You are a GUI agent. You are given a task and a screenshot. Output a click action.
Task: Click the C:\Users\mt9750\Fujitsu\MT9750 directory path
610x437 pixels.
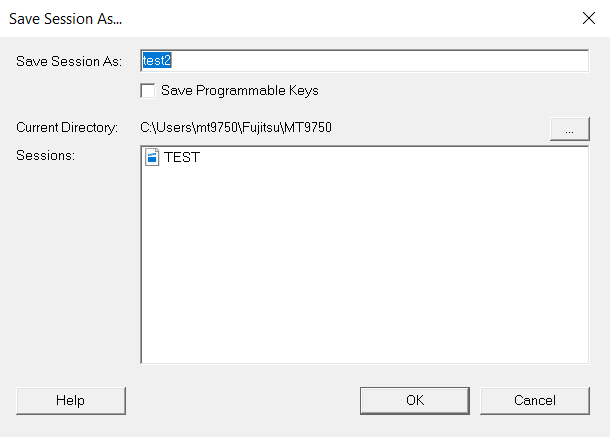[x=236, y=128]
